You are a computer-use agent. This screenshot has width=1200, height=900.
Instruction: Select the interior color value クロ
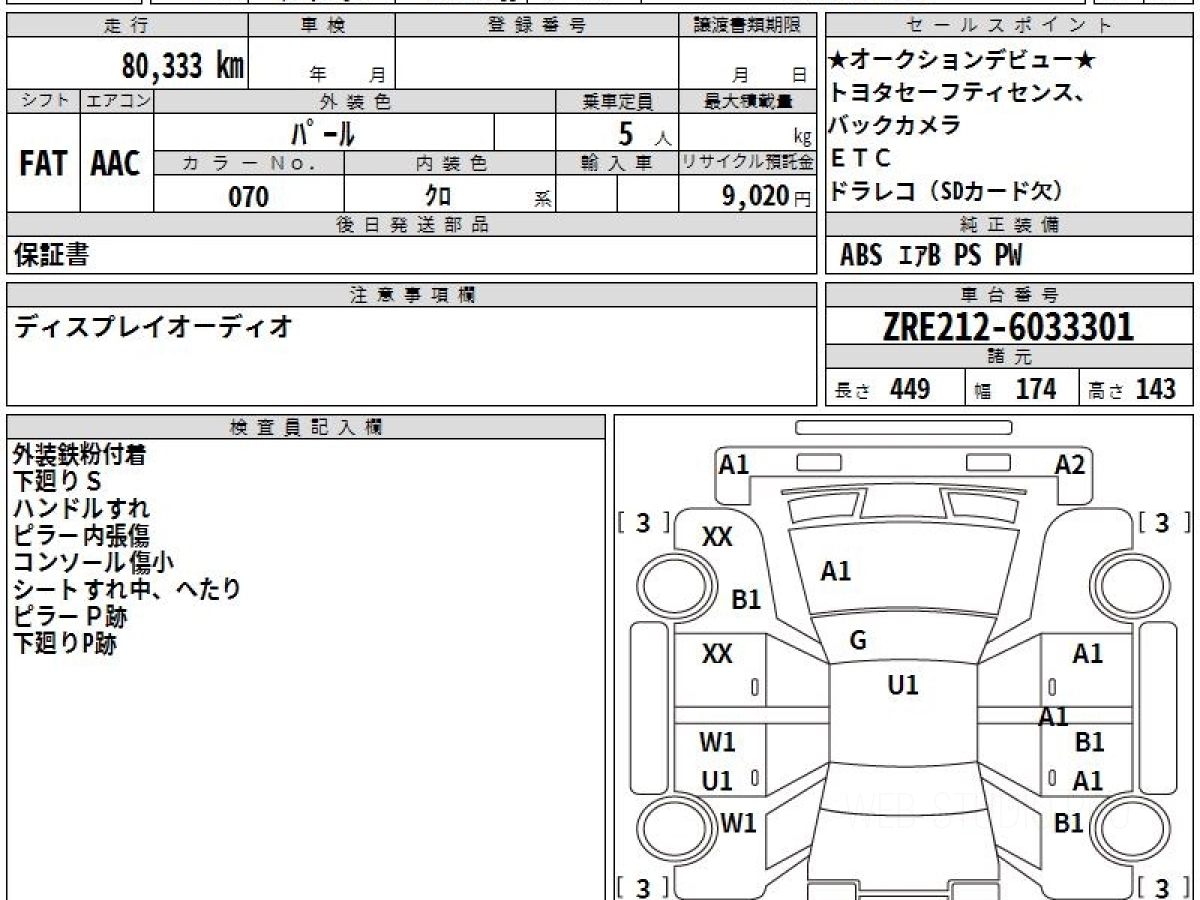point(439,196)
